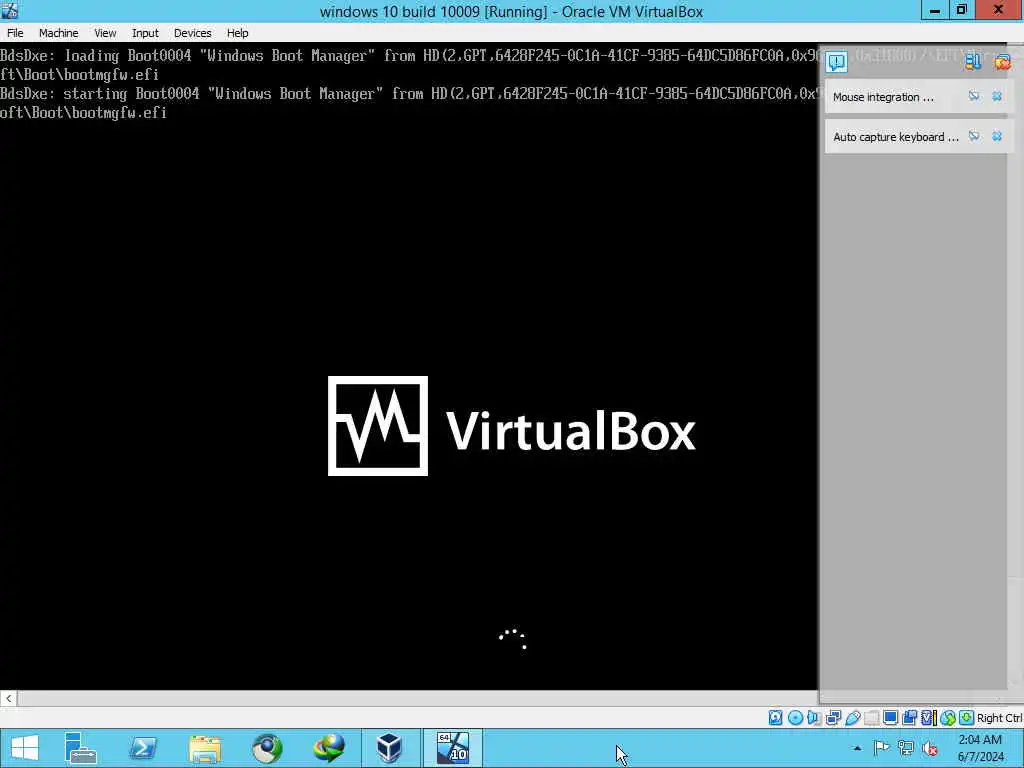Expand the Auto capture keyboard notification text
This screenshot has height=768, width=1024.
click(895, 137)
